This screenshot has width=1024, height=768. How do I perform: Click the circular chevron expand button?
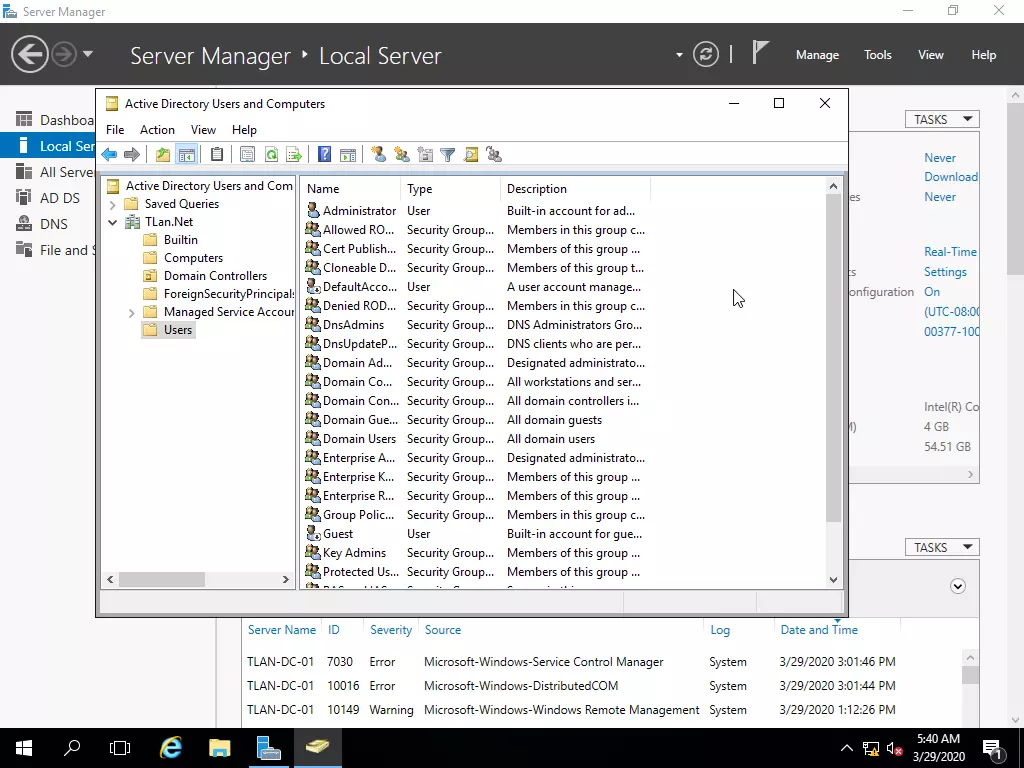coord(957,586)
